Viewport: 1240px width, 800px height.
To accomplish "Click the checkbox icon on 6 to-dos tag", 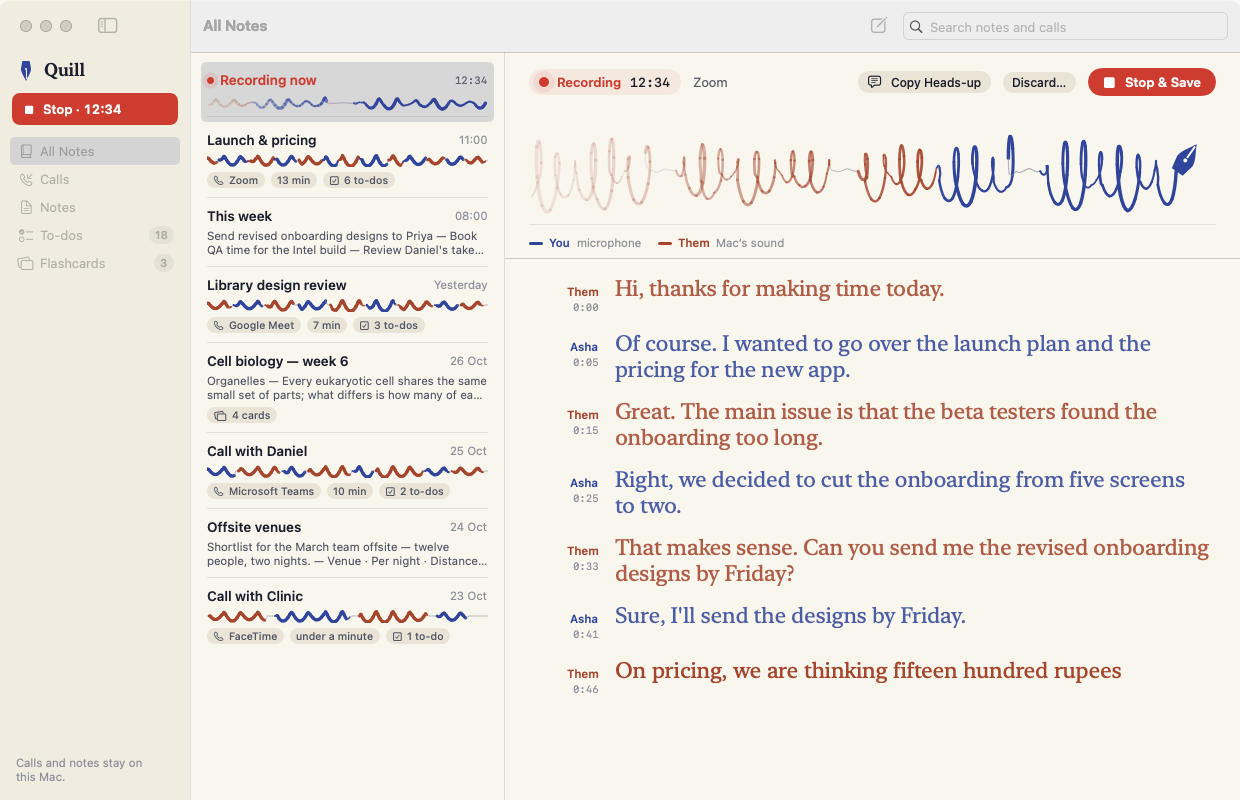I will coord(334,180).
